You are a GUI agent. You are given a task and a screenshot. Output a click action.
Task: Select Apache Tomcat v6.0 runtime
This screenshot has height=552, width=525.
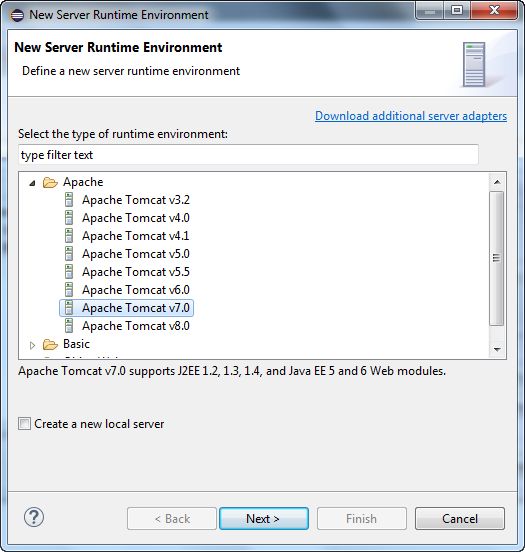click(136, 290)
